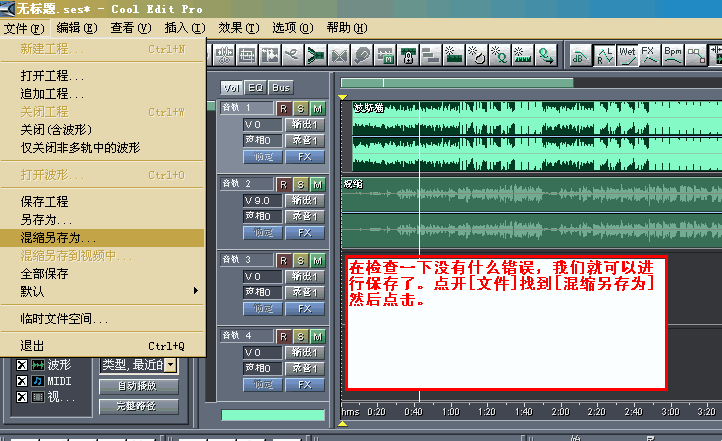Click the mute block 'M' toolbar icon
Viewport: 722px width, 441px height.
pyautogui.click(x=385, y=56)
